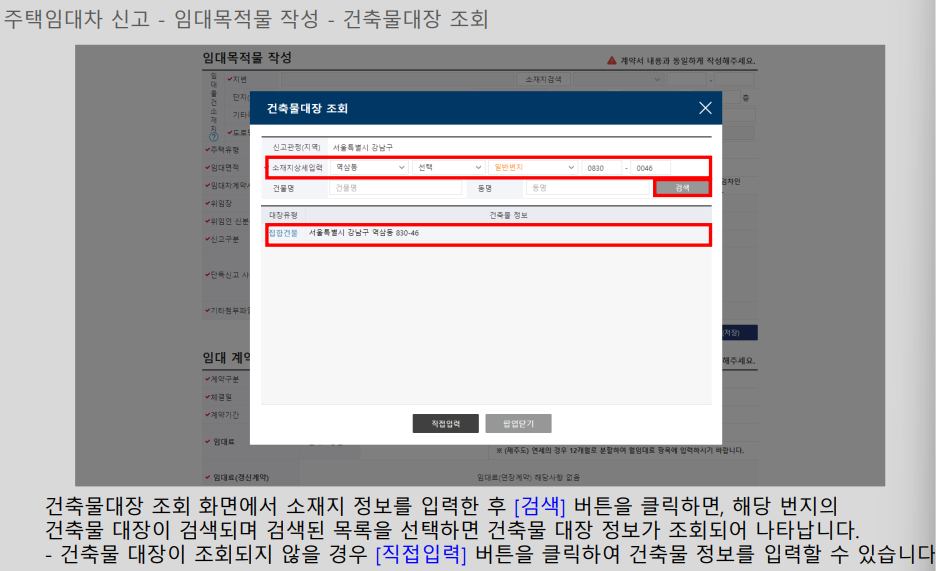Screen dimensions: 936x571
Task: Click the 신고구분 label in background form
Action: pos(224,239)
